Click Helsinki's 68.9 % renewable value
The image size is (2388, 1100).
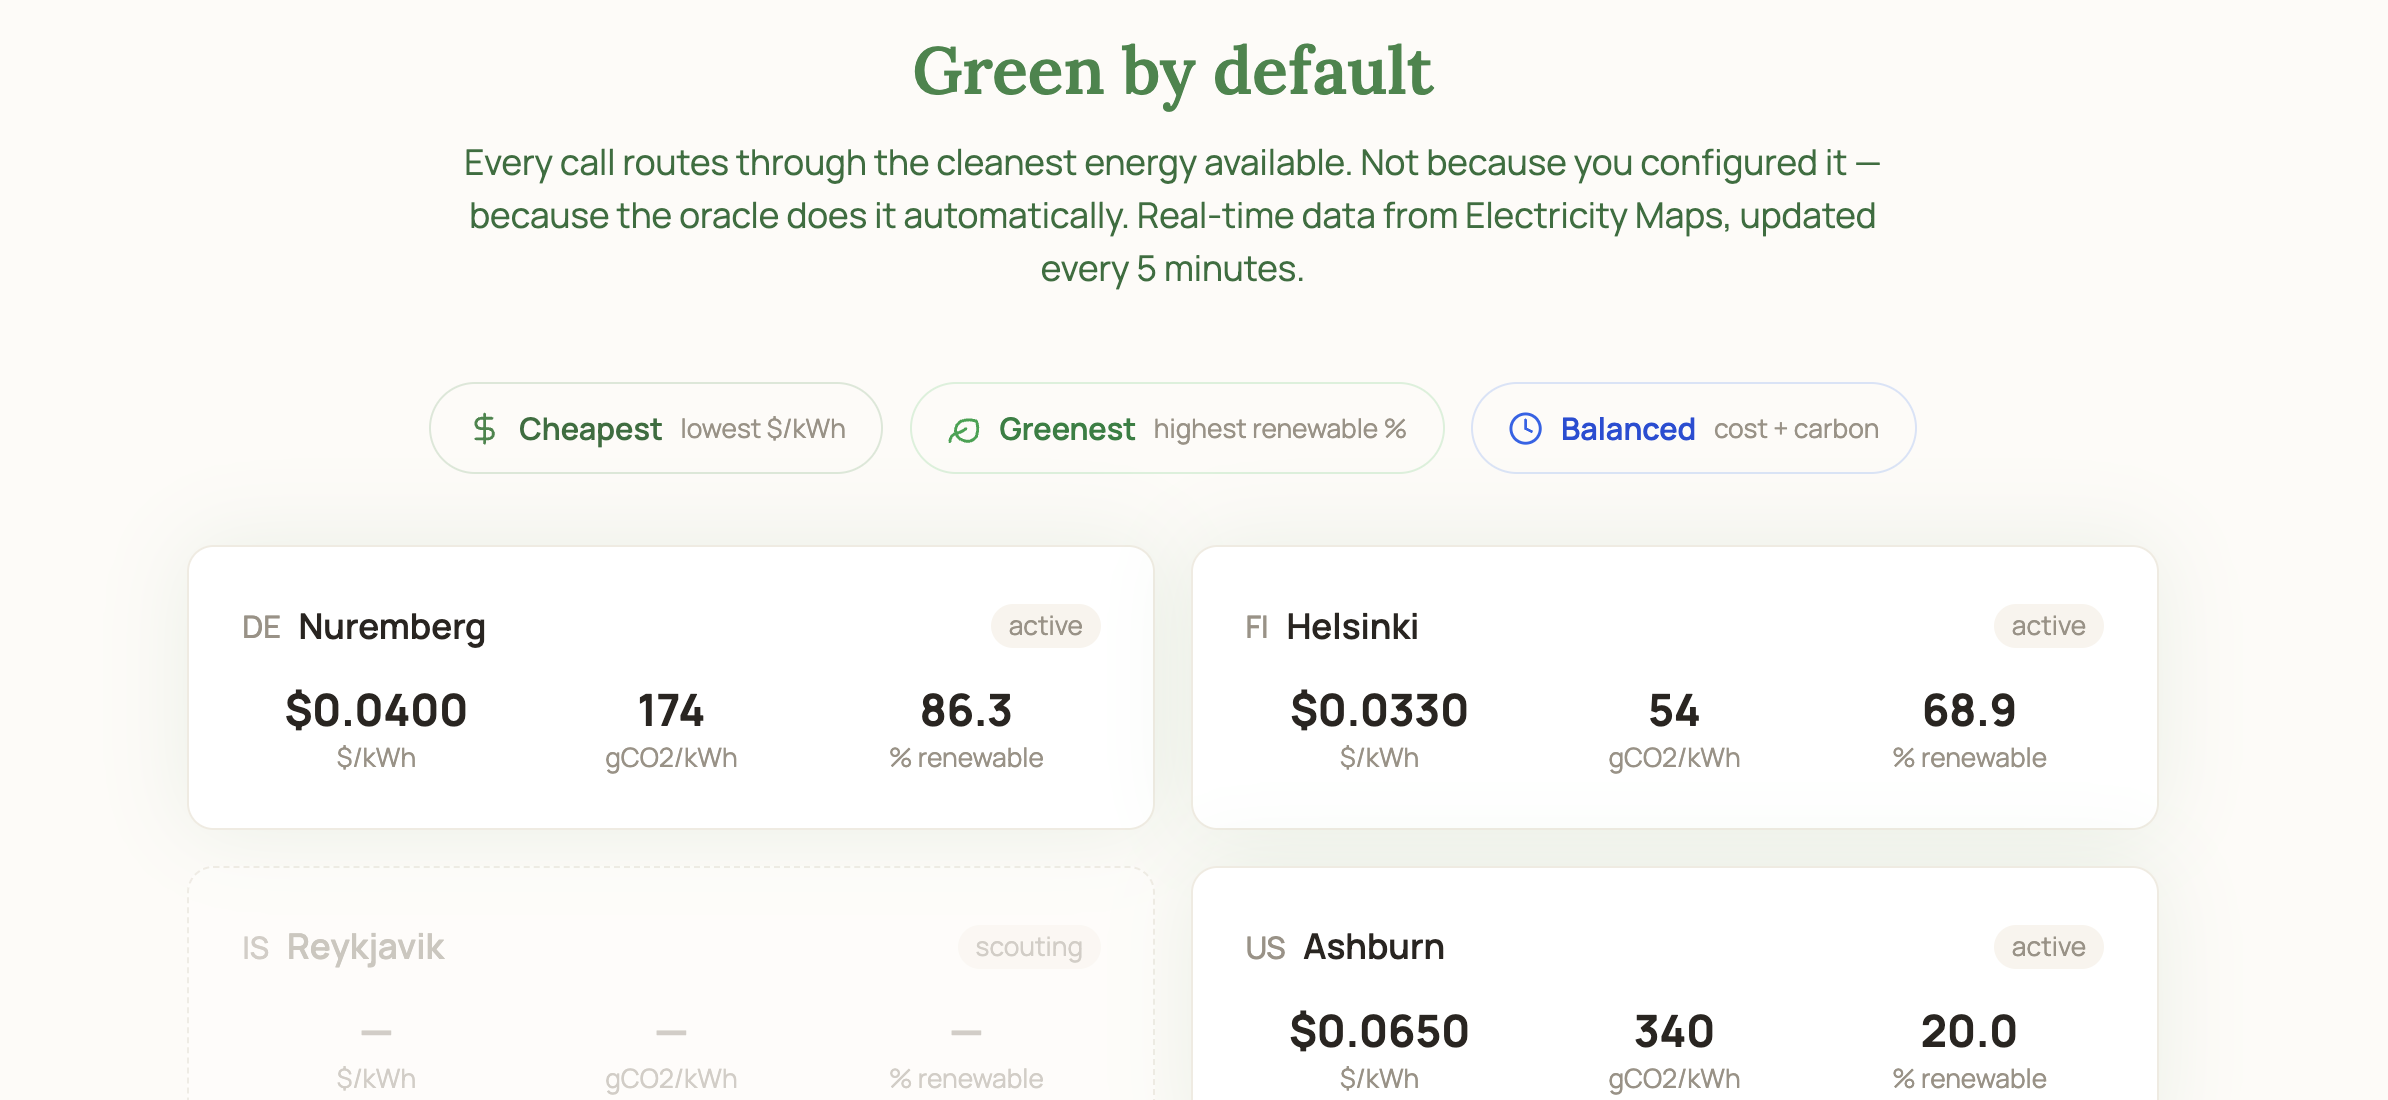point(1968,711)
